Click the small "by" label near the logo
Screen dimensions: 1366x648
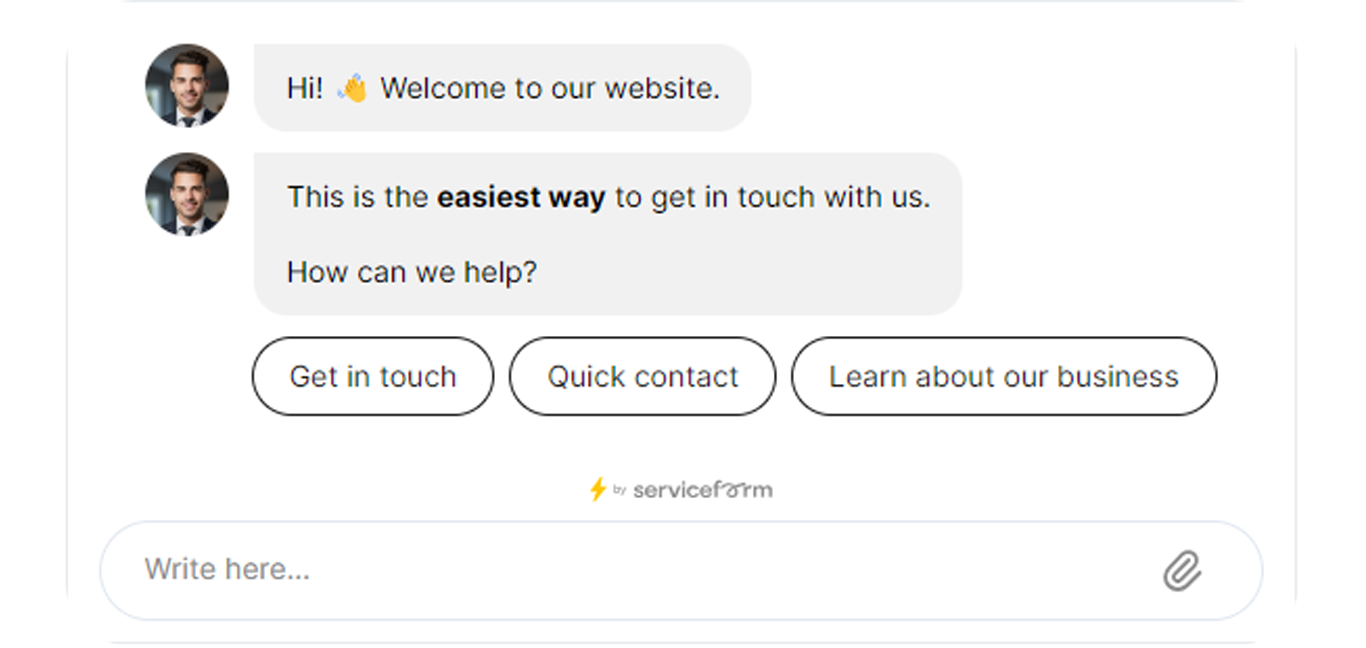619,489
